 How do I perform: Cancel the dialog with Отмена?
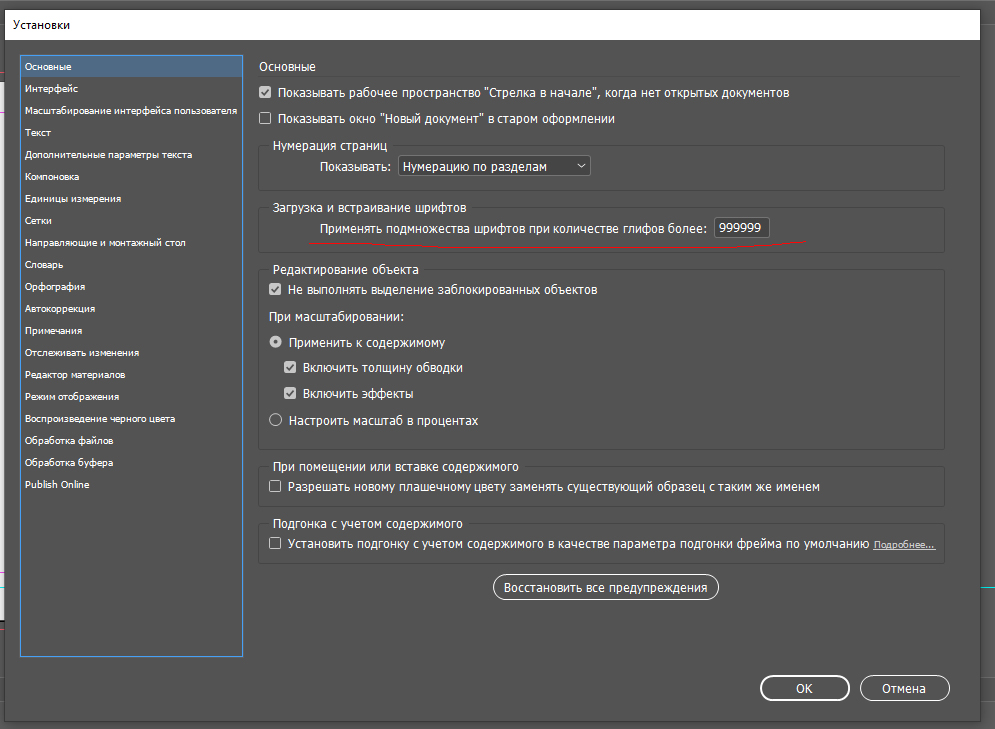click(x=904, y=688)
